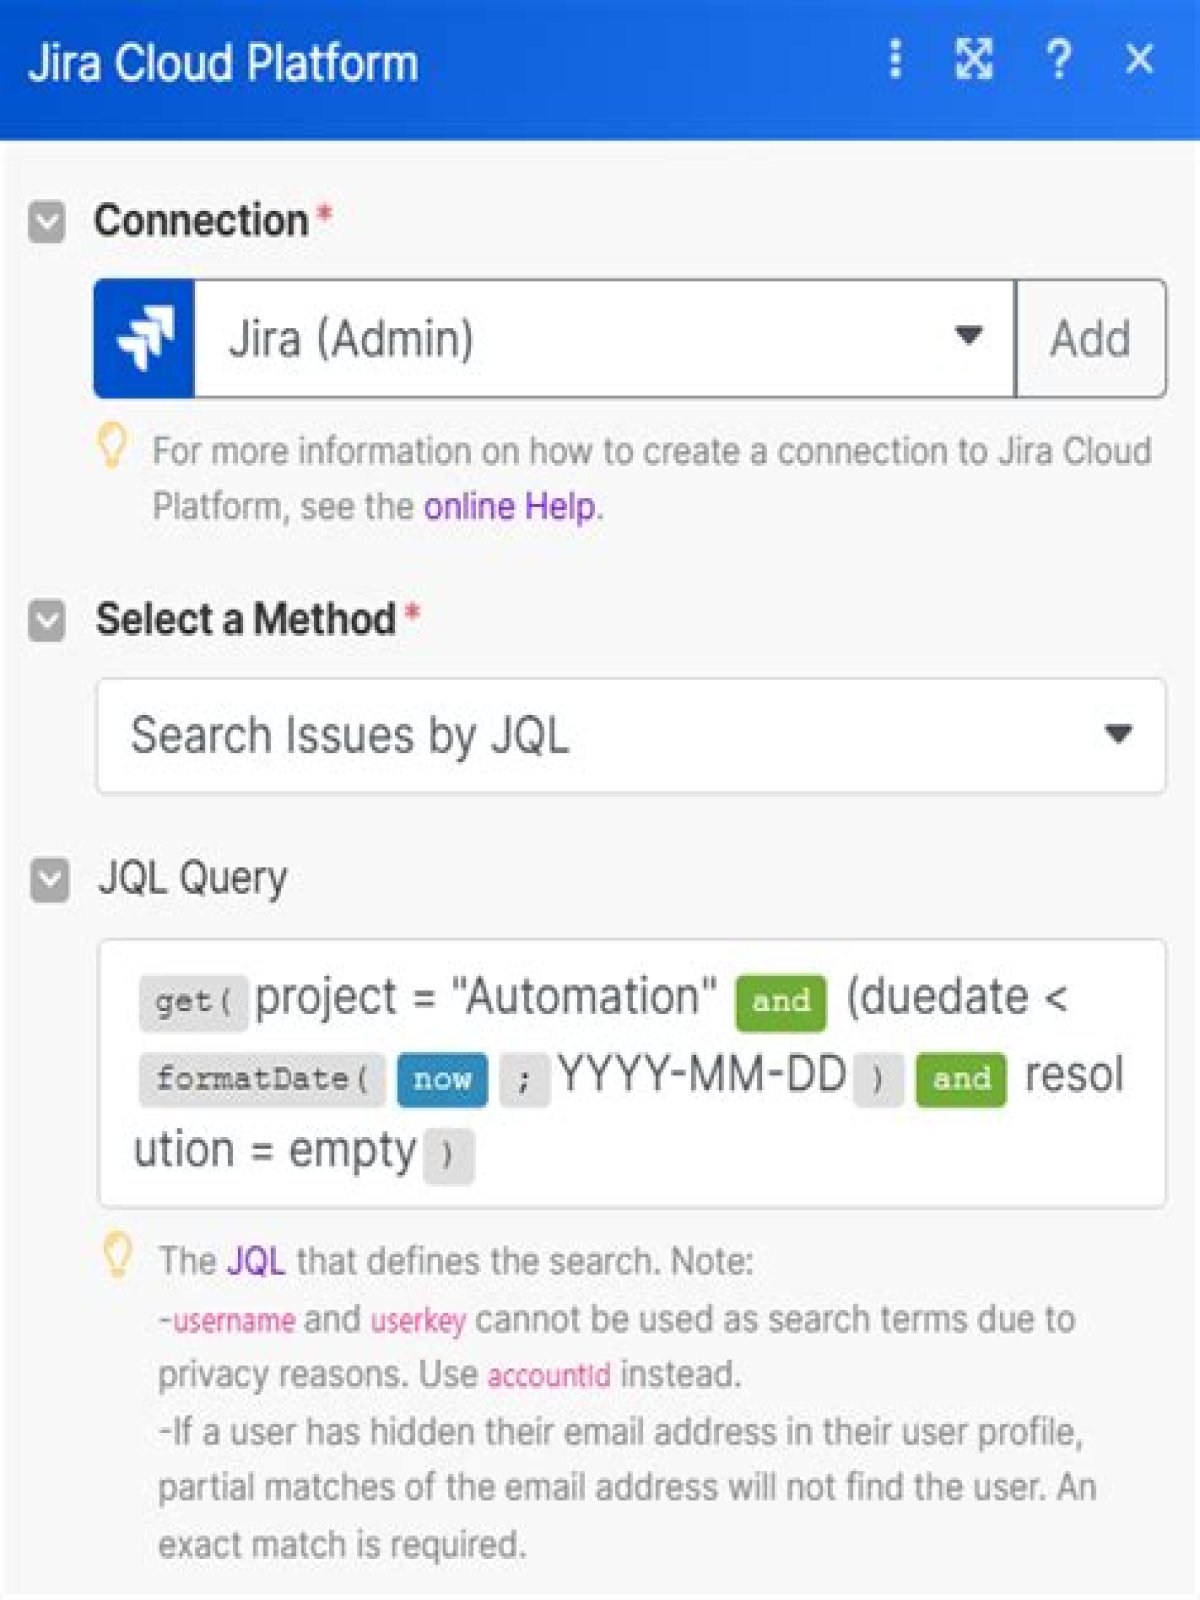
Task: Toggle the JQL Query field checkbox
Action: pos(49,880)
